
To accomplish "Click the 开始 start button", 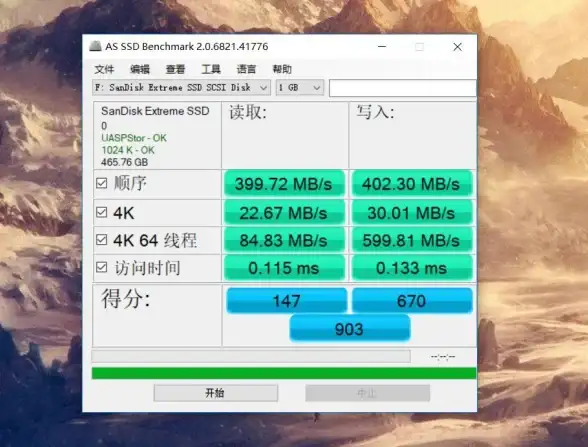I will [216, 393].
